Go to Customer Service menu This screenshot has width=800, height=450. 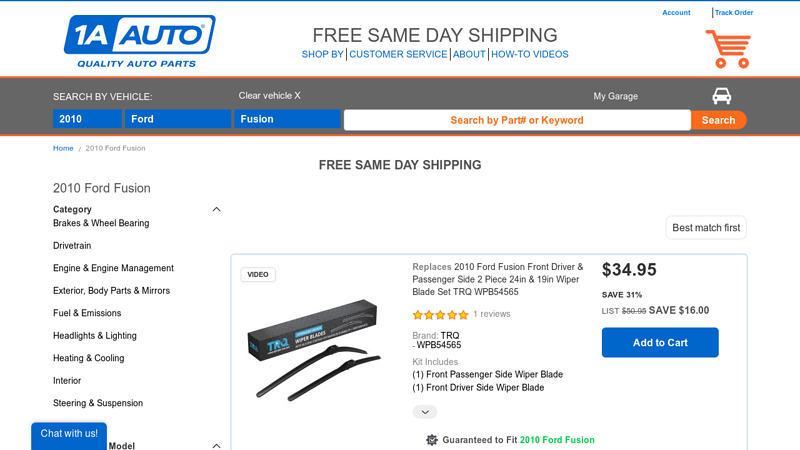point(398,54)
